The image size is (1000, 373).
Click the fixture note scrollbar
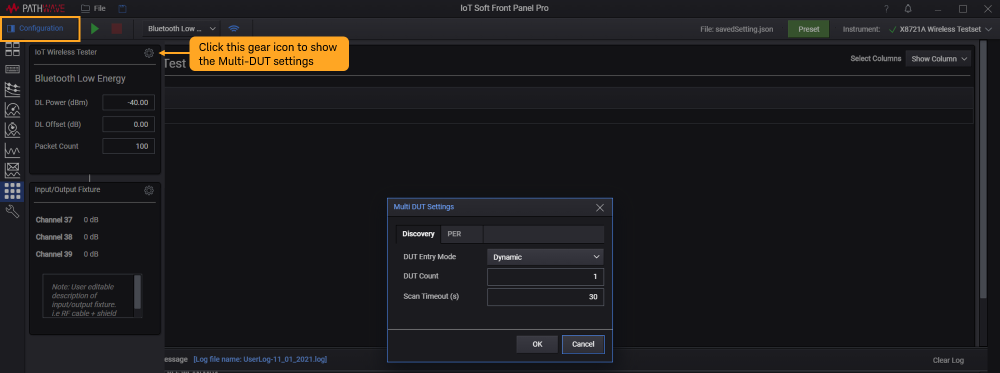tap(138, 291)
